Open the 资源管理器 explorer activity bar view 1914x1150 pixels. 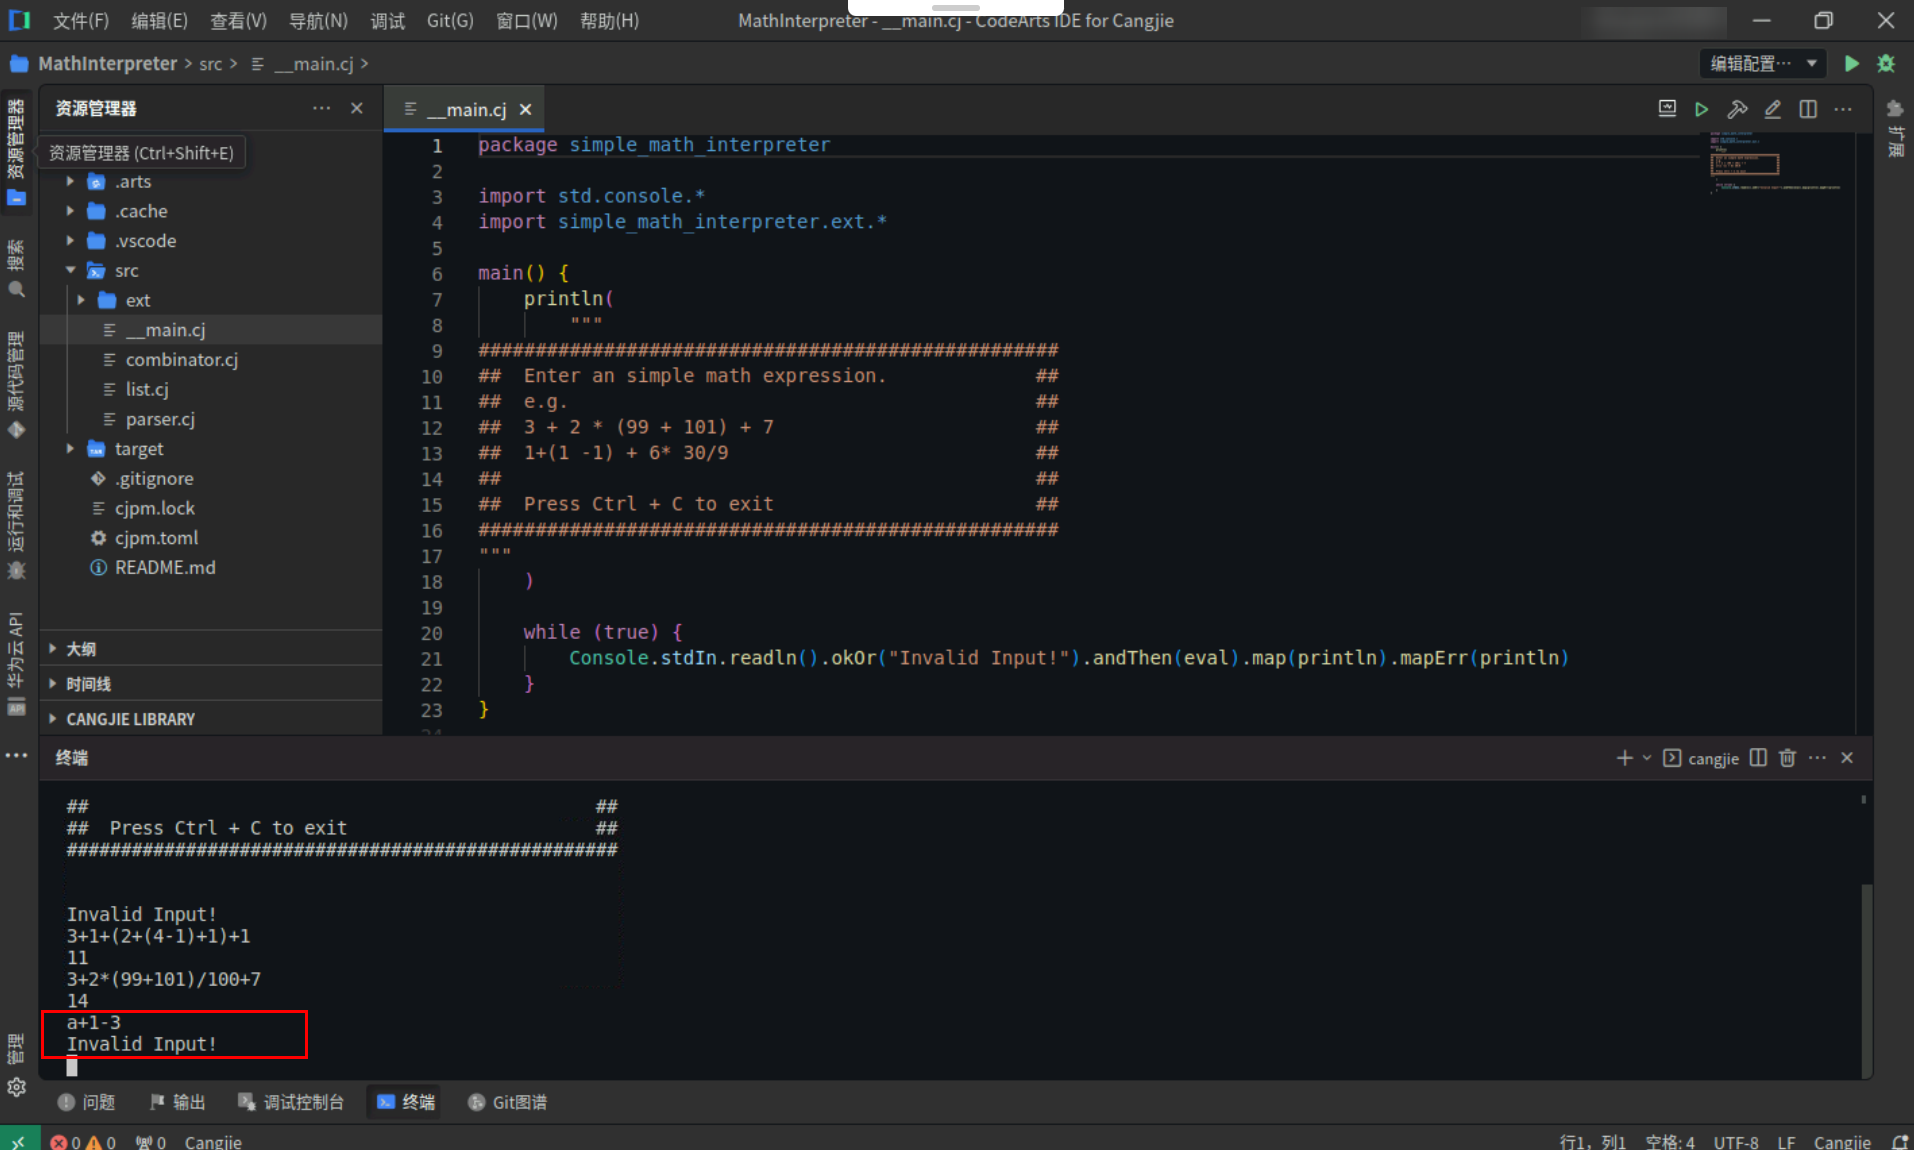pos(16,152)
